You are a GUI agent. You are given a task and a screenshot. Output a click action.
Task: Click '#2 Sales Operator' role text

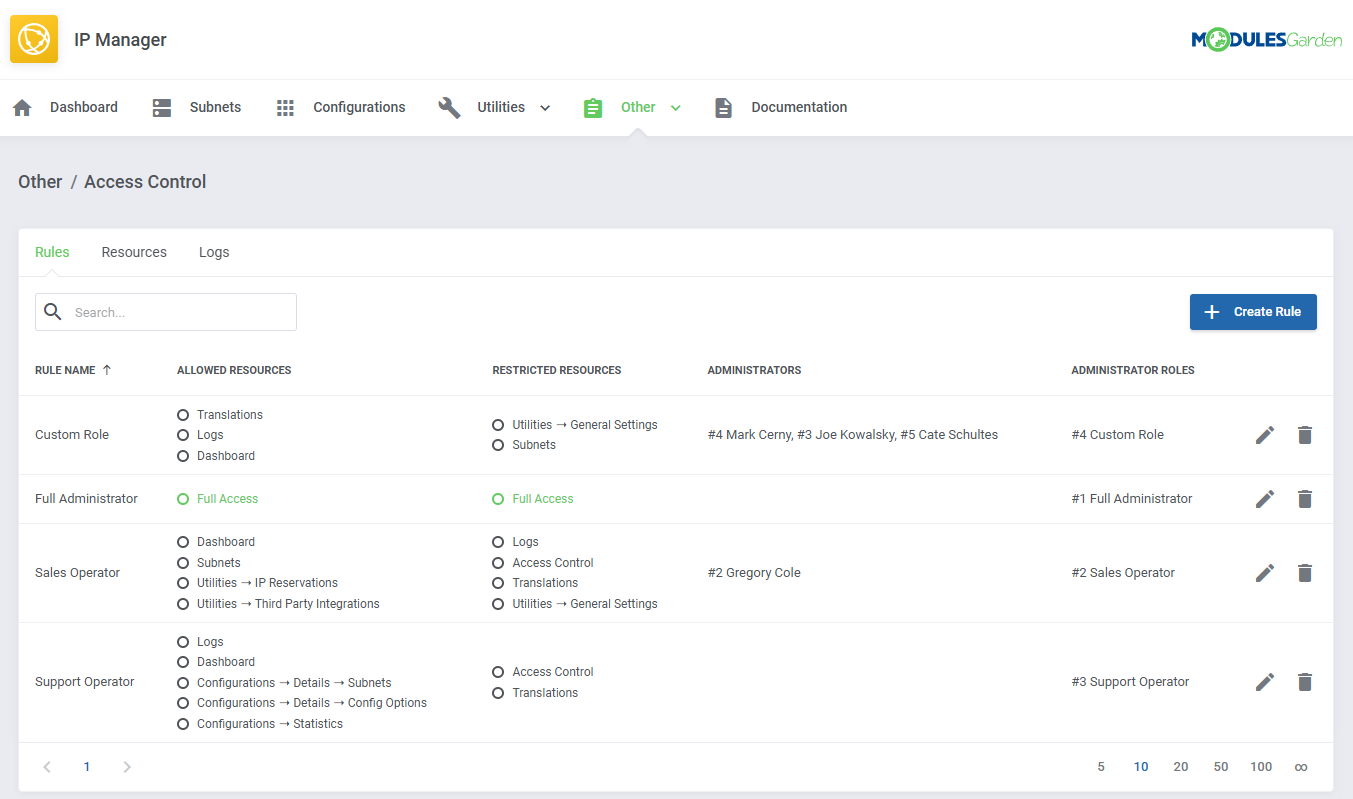click(1123, 573)
